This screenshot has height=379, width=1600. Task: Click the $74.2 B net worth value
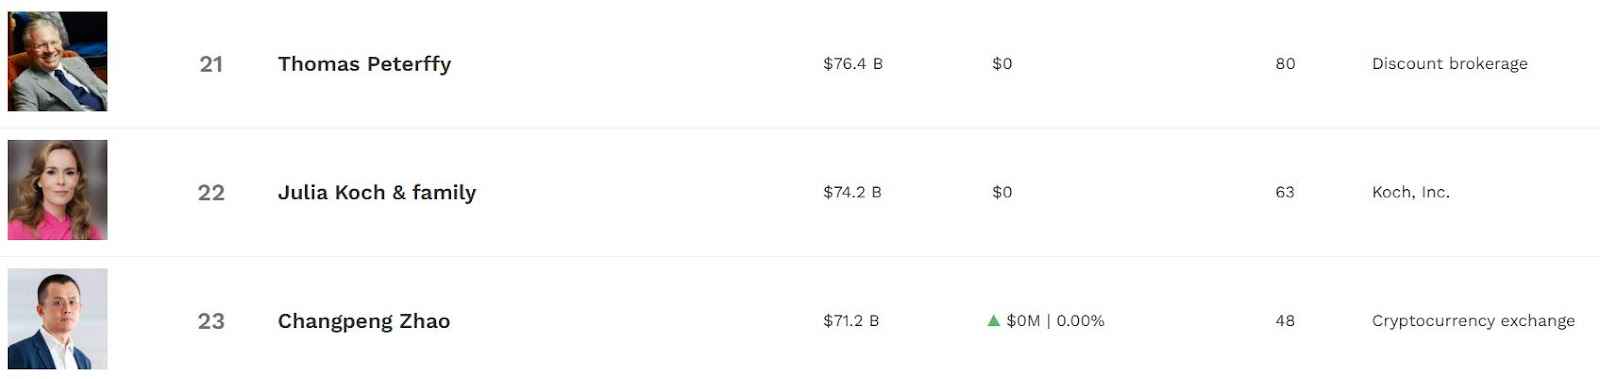point(852,192)
